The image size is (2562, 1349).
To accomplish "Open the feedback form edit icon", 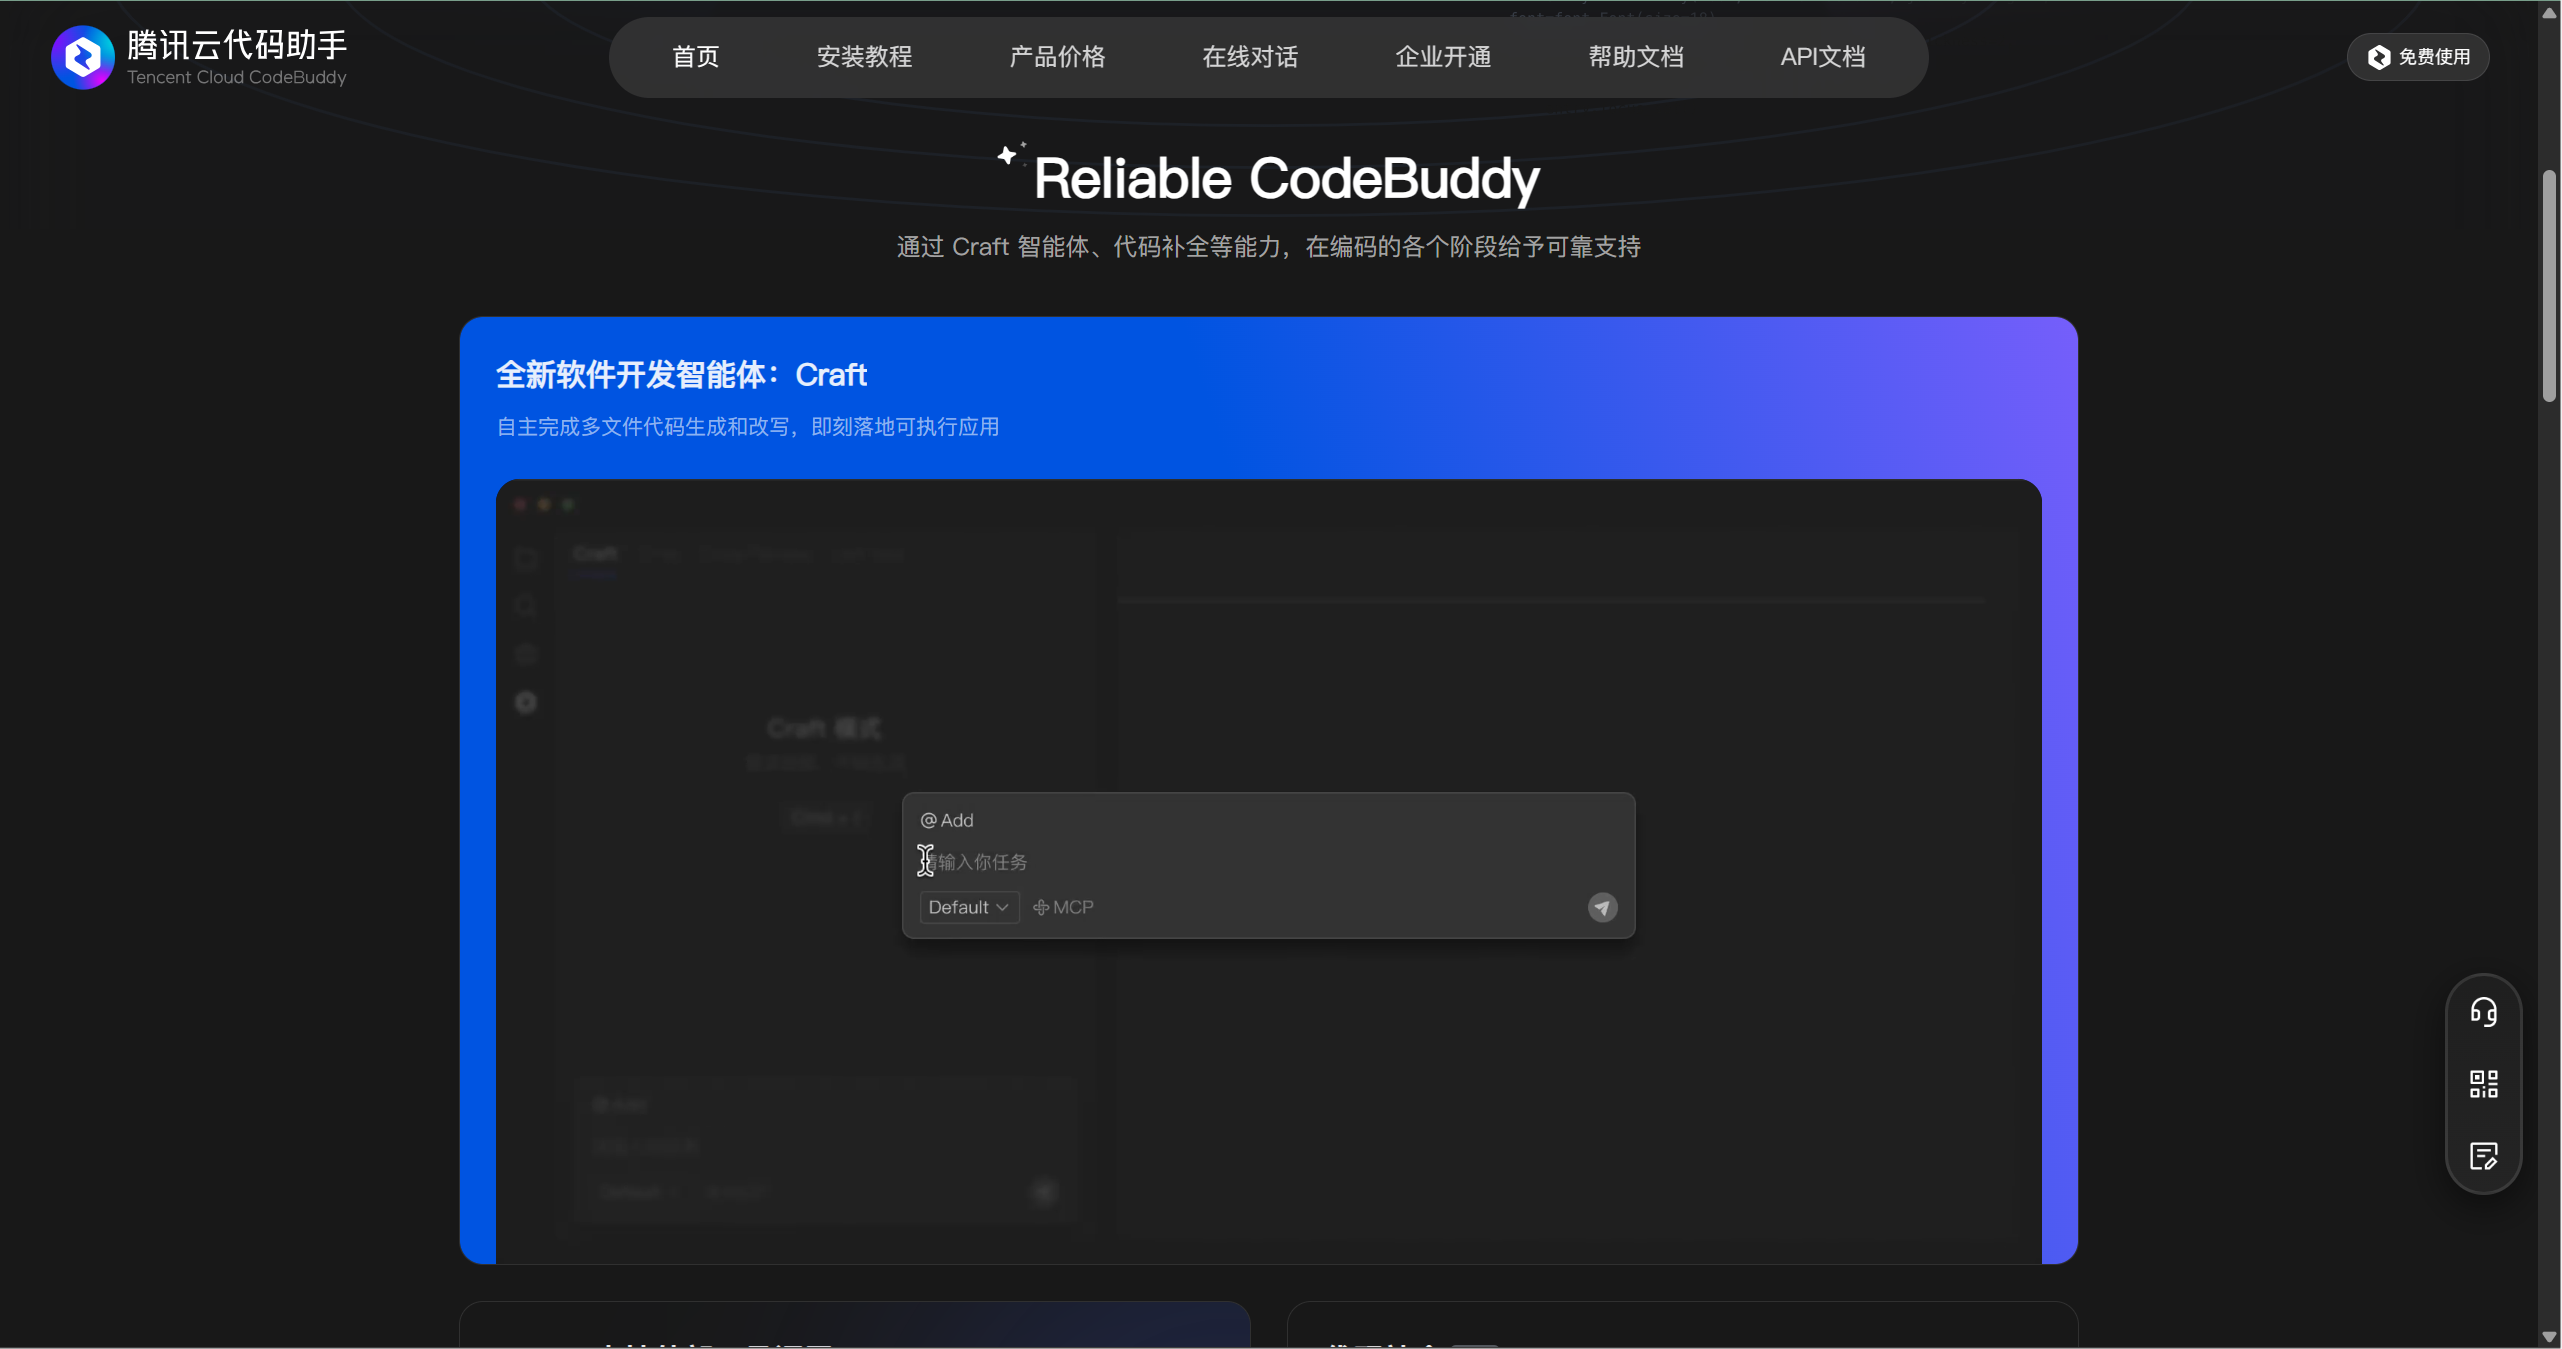I will tap(2483, 1156).
